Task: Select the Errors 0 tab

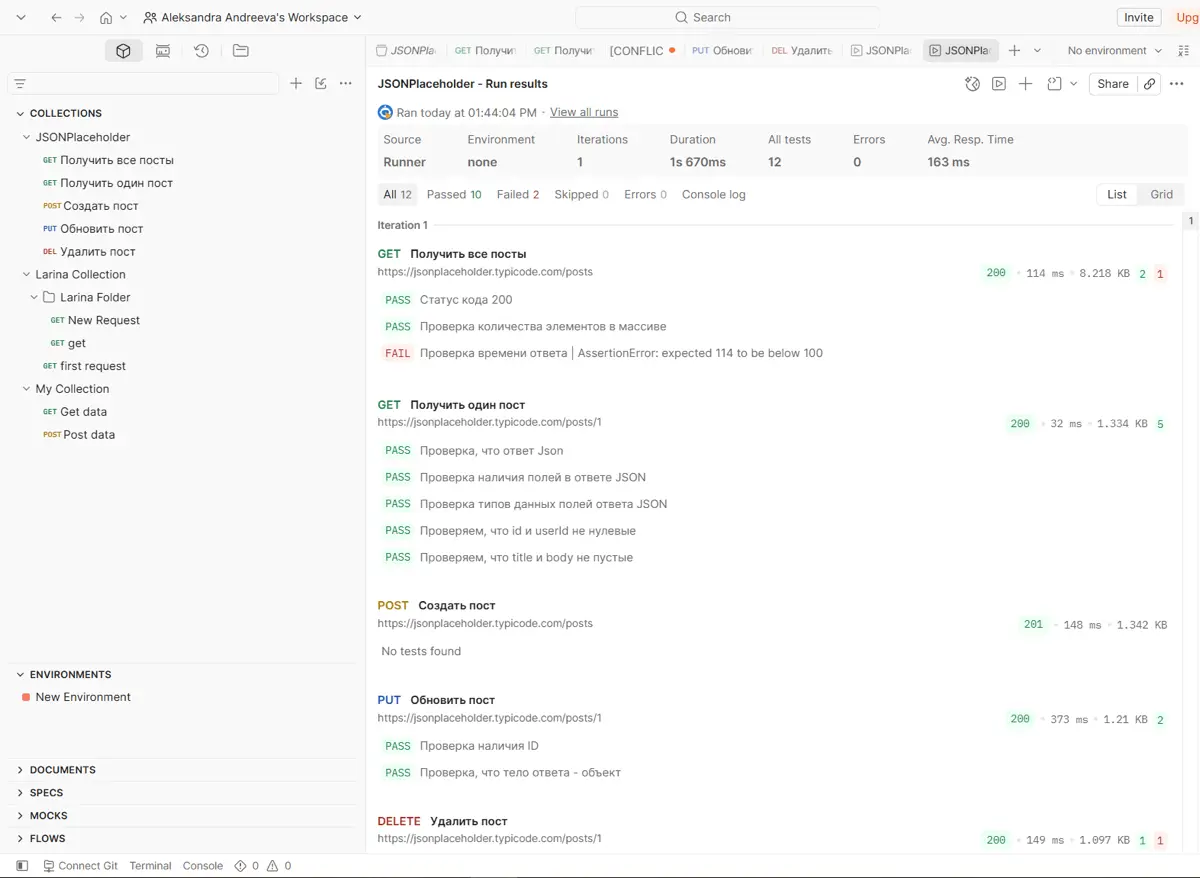Action: pyautogui.click(x=645, y=195)
